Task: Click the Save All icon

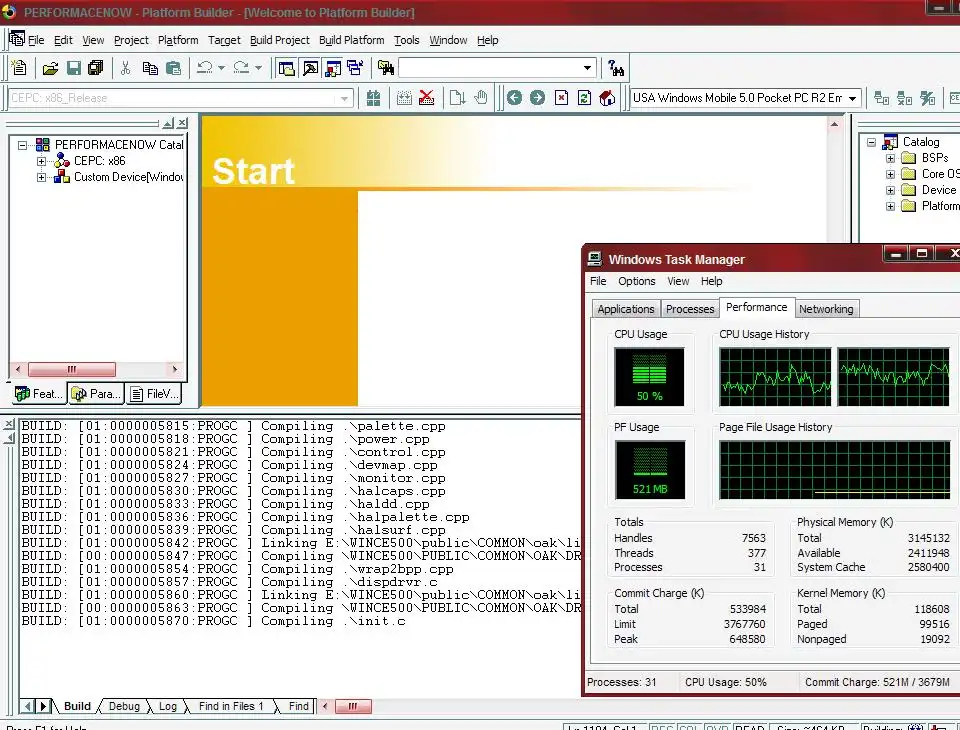Action: (x=96, y=68)
